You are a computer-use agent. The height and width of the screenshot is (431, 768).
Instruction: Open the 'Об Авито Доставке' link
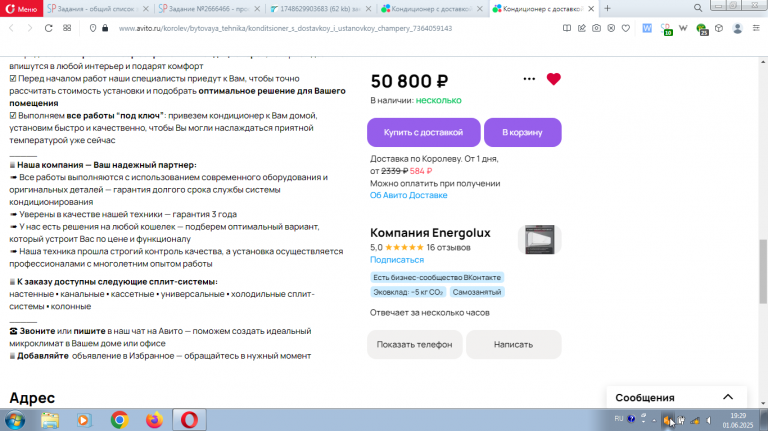point(408,195)
